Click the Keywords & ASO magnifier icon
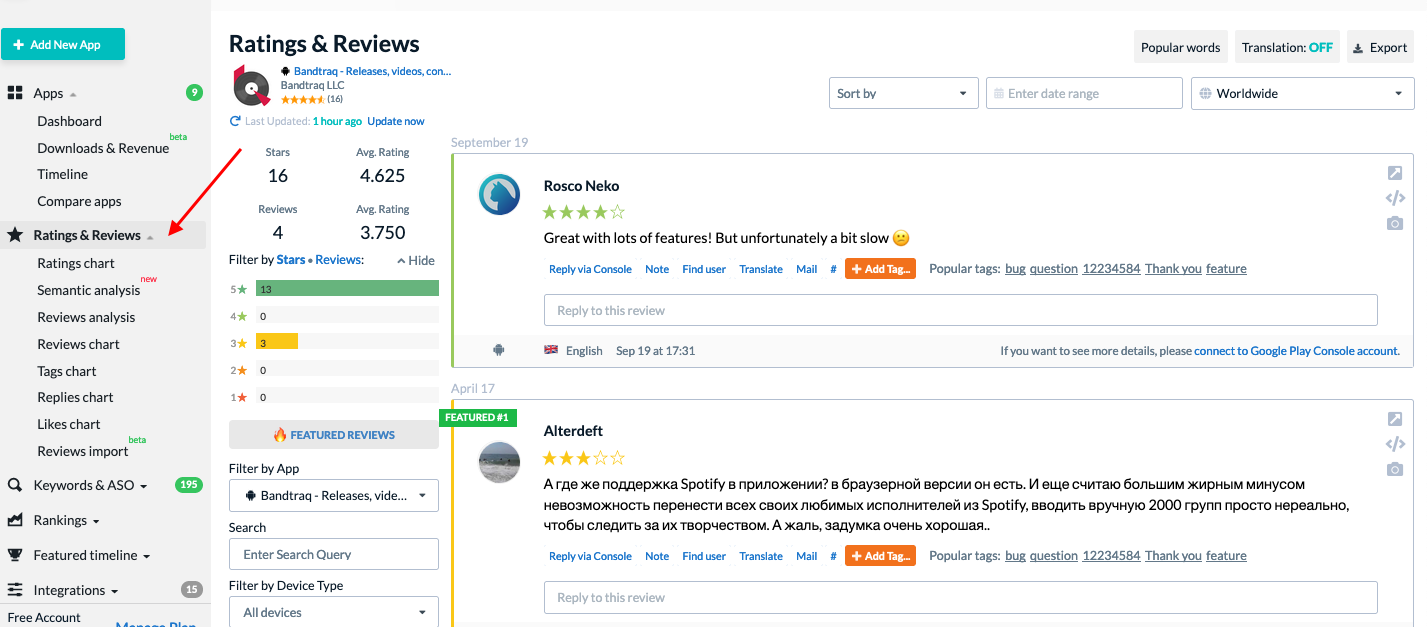This screenshot has width=1427, height=627. 15,485
